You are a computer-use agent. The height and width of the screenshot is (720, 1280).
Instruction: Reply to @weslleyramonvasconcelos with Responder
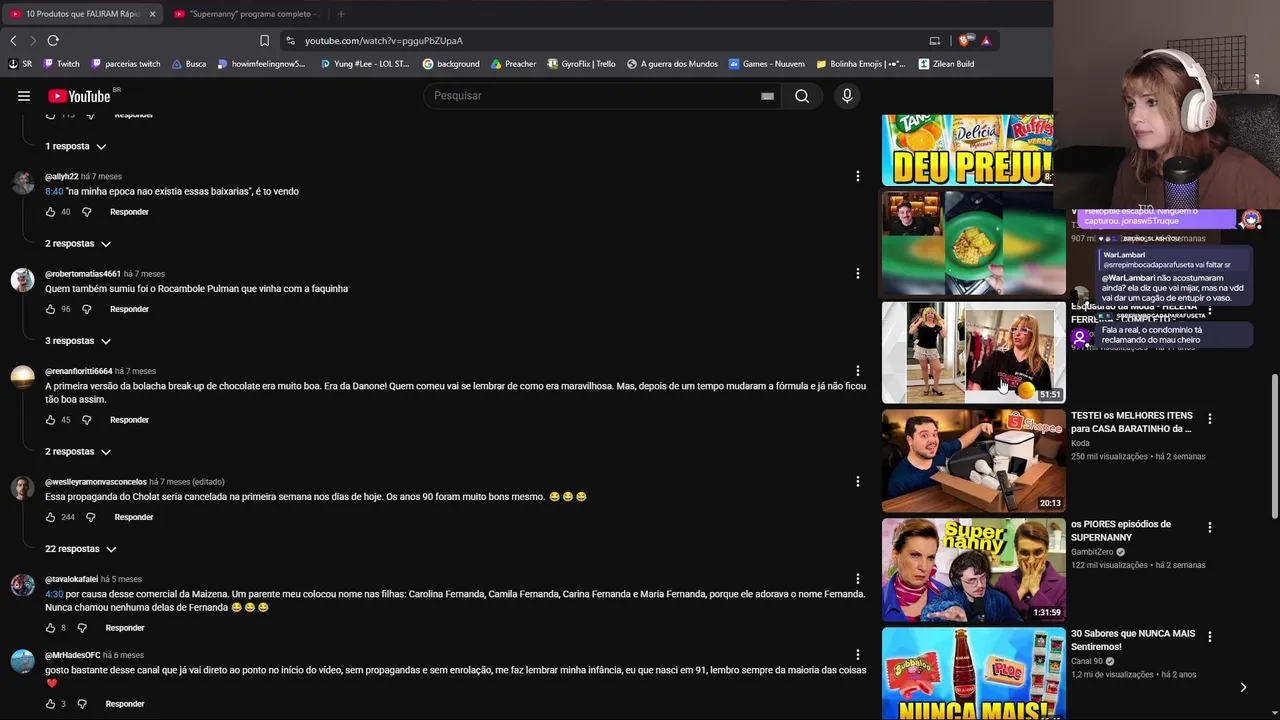click(x=134, y=517)
